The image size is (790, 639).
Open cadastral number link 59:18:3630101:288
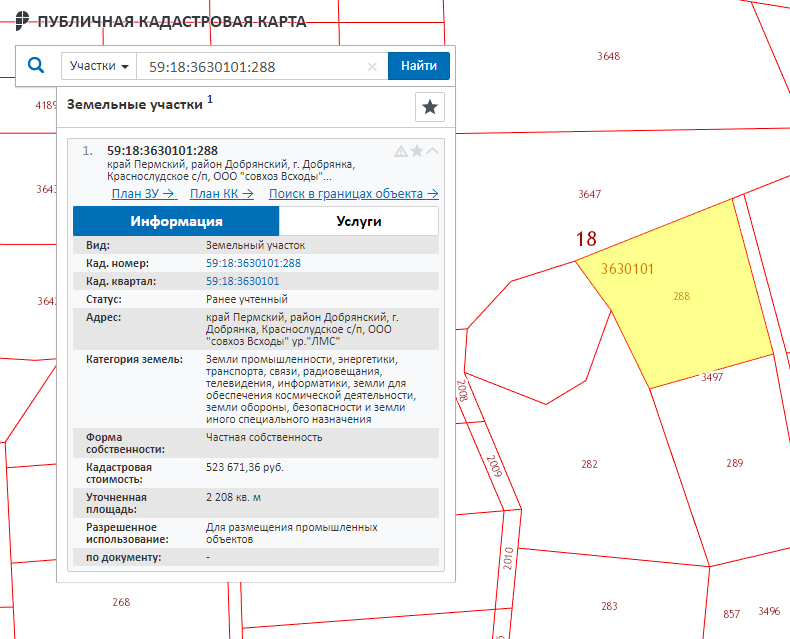pyautogui.click(x=253, y=263)
